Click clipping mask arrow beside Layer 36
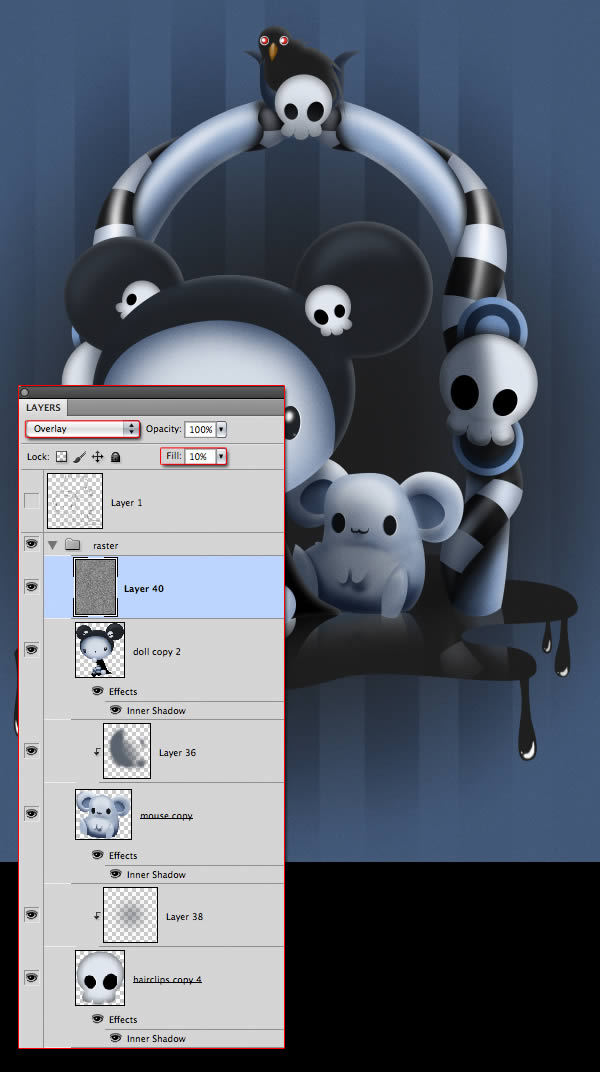Screen dimensions: 600x1072 click(x=96, y=752)
